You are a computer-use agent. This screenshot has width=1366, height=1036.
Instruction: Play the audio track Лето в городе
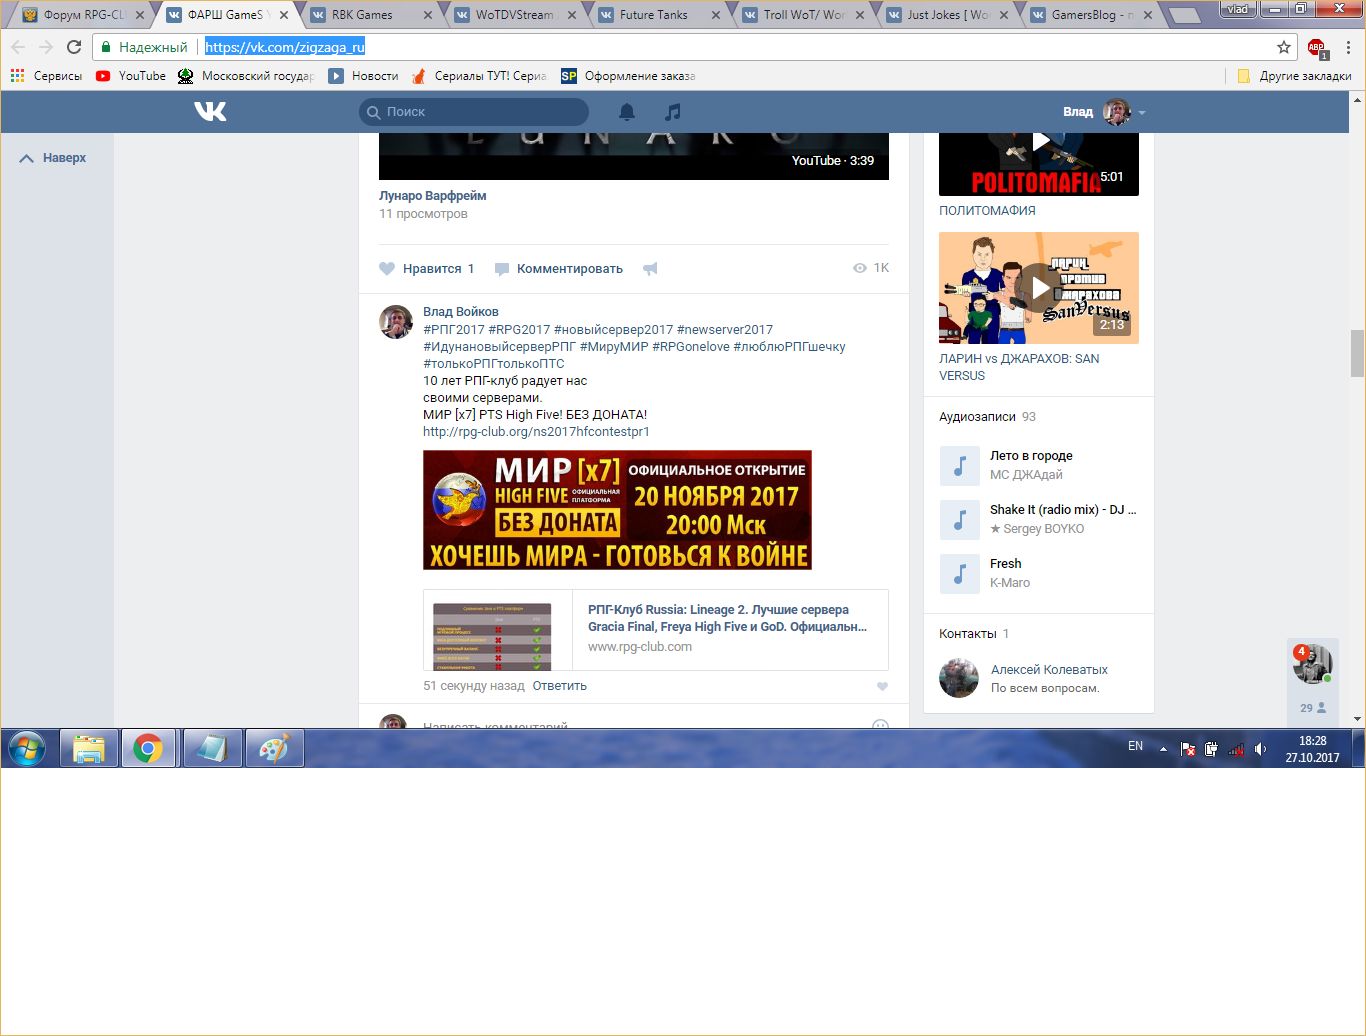pyautogui.click(x=959, y=466)
